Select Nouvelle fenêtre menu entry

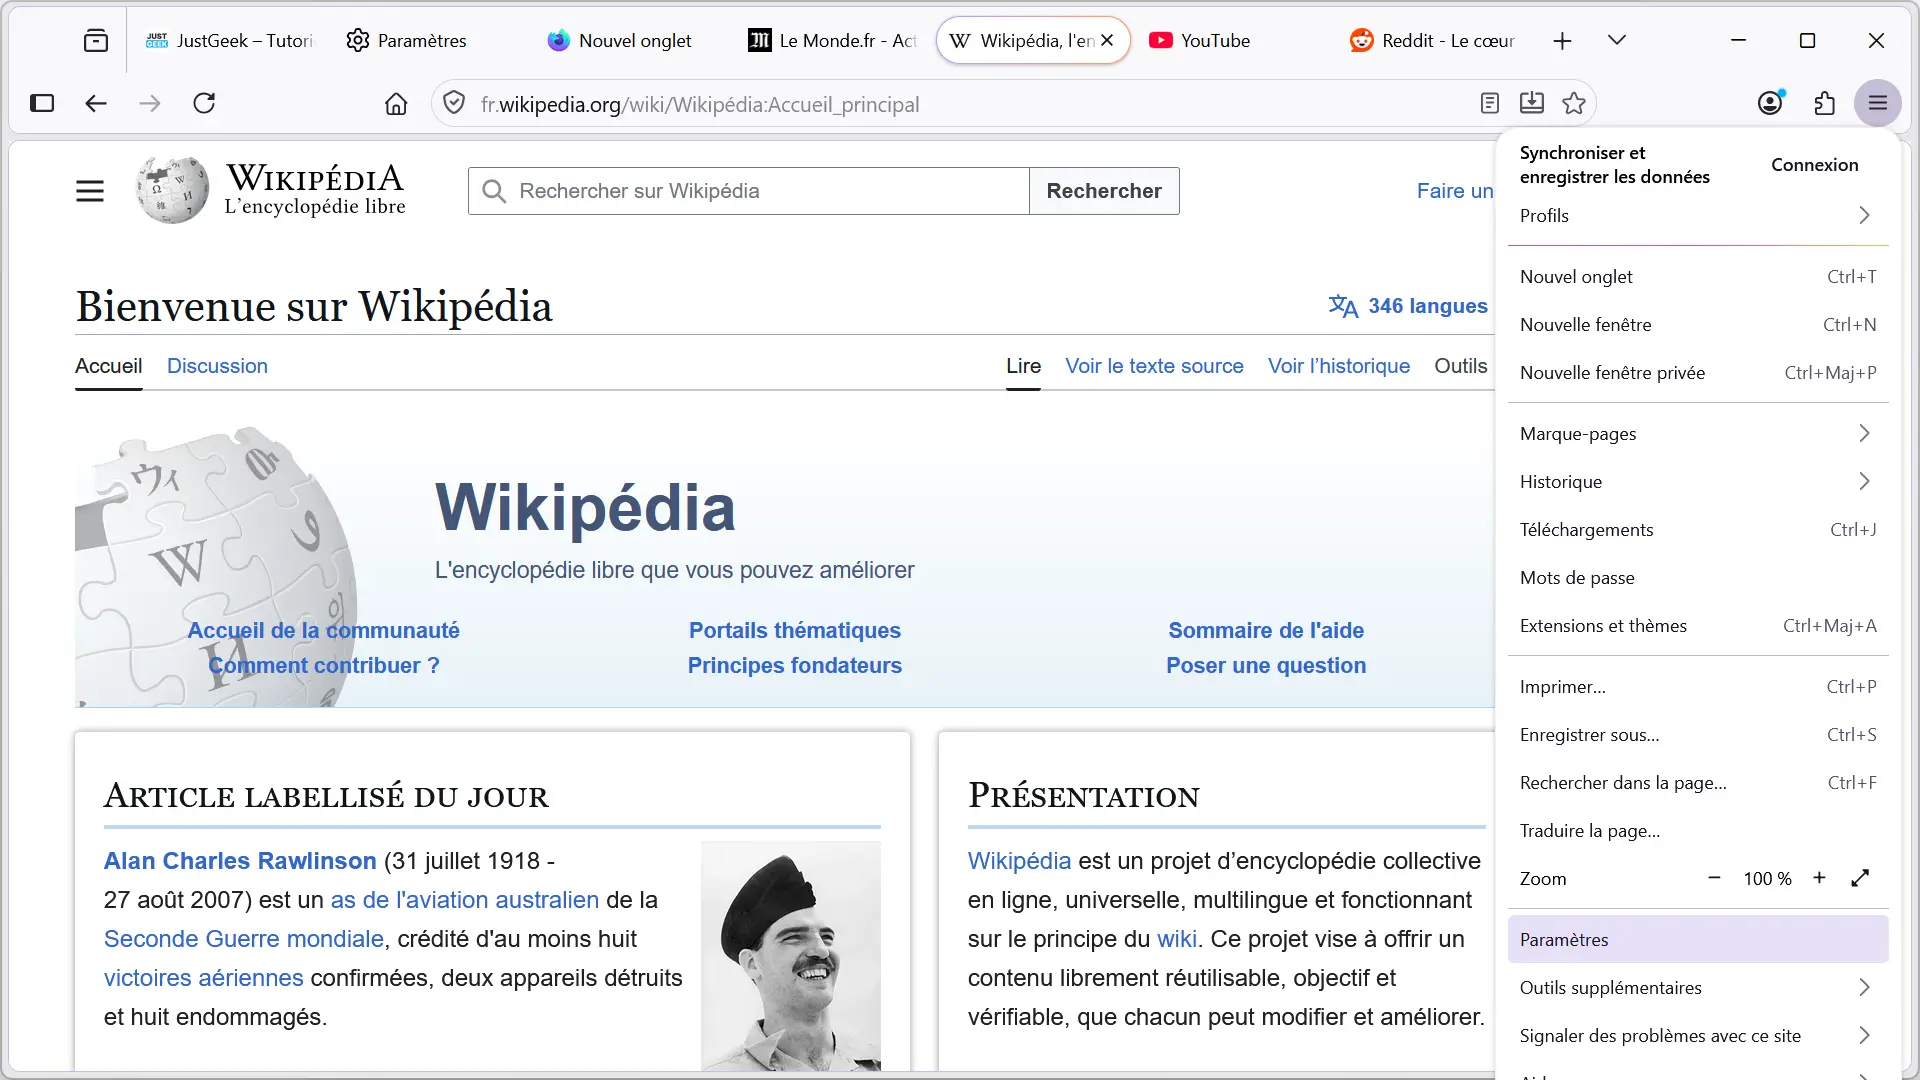[1697, 325]
